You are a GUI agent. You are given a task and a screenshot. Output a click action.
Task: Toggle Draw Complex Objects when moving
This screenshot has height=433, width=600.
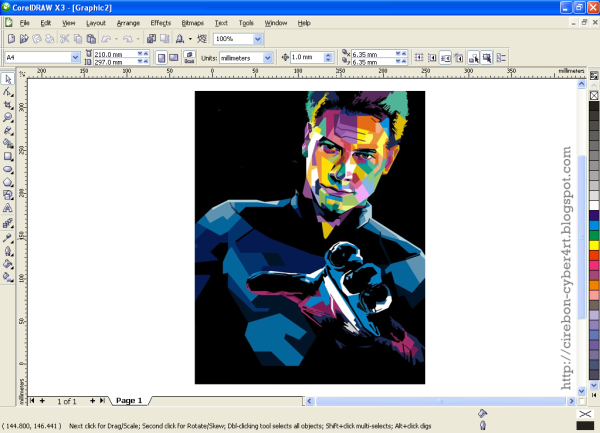(x=473, y=58)
